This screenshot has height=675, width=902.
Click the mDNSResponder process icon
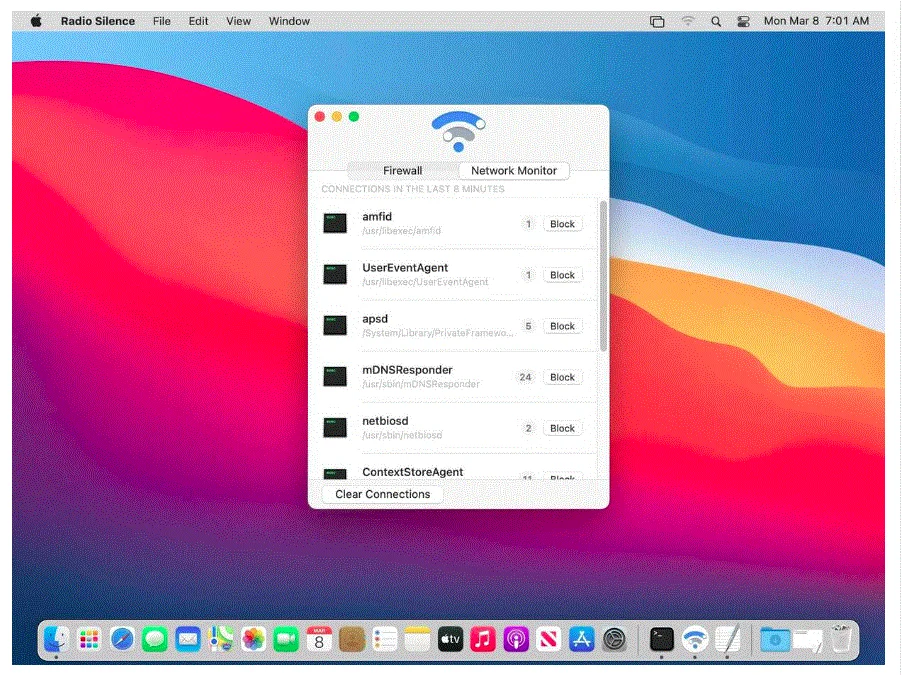[x=335, y=376]
